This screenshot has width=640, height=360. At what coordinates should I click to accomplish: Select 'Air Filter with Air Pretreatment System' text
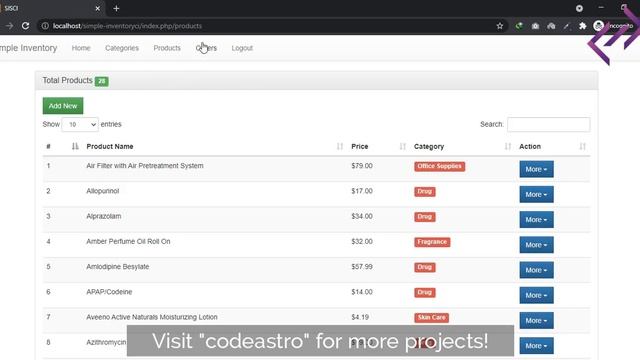(144, 166)
